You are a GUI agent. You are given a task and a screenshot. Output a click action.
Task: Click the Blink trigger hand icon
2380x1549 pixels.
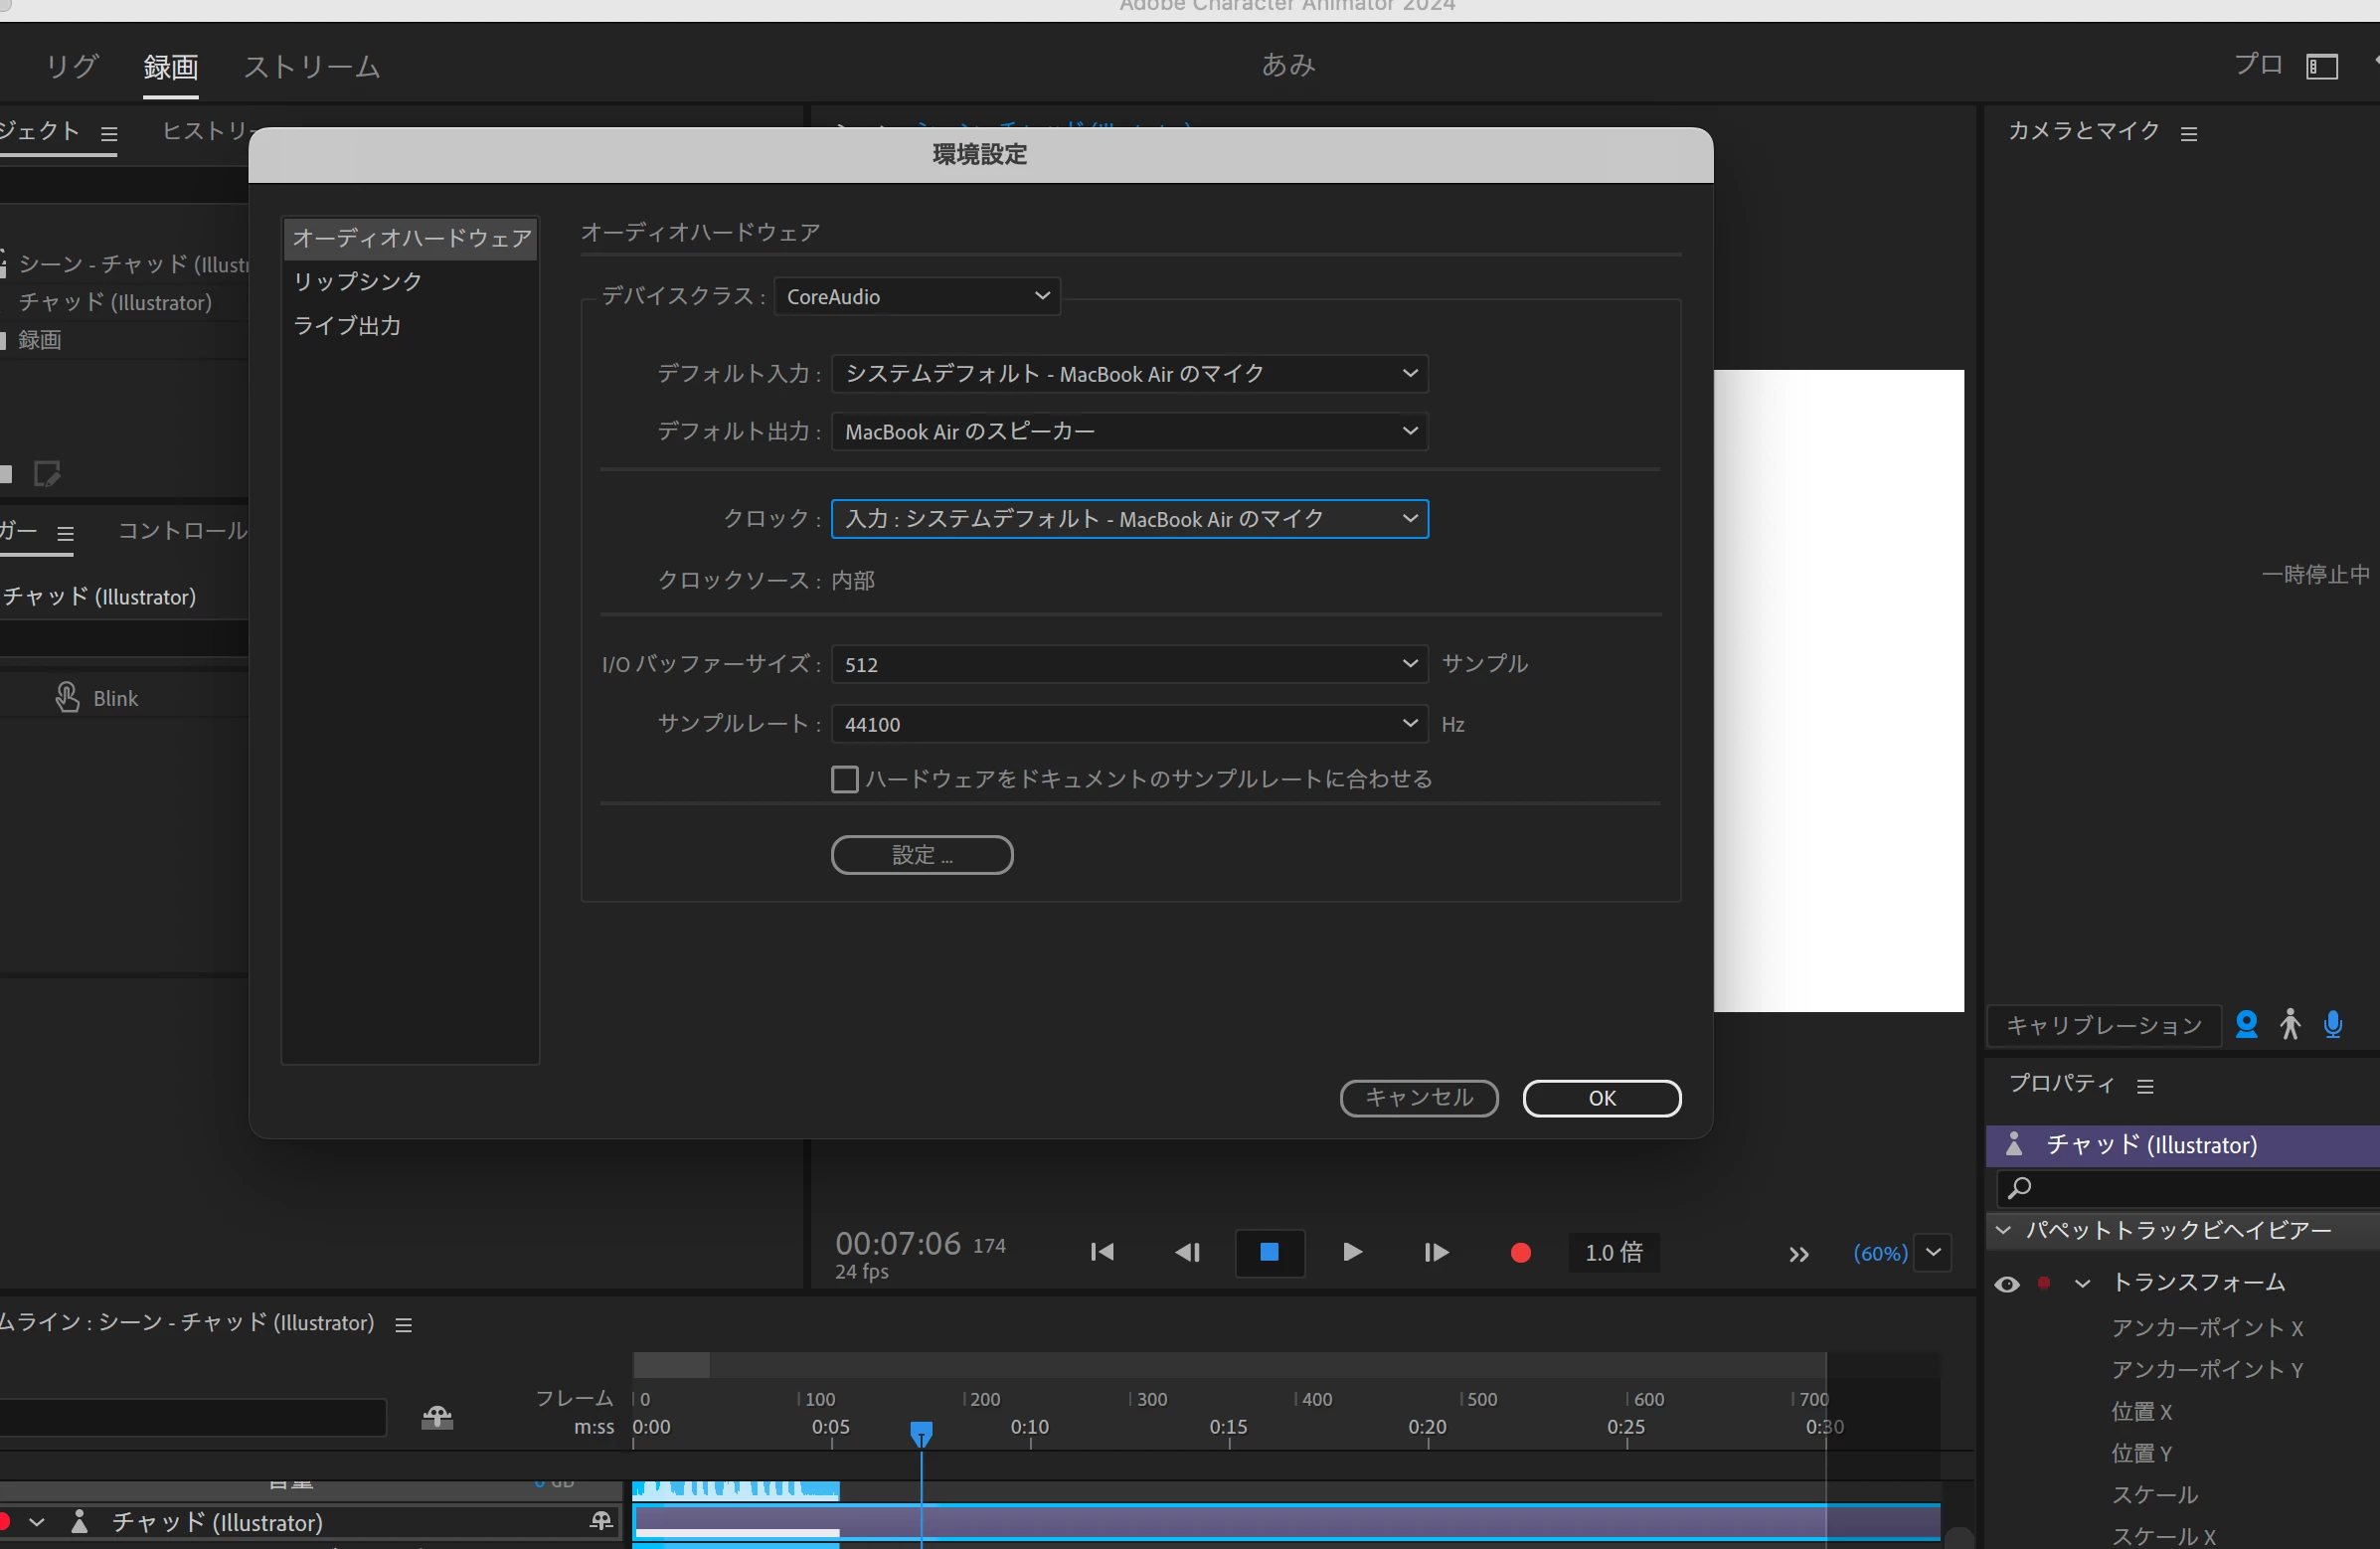tap(67, 698)
